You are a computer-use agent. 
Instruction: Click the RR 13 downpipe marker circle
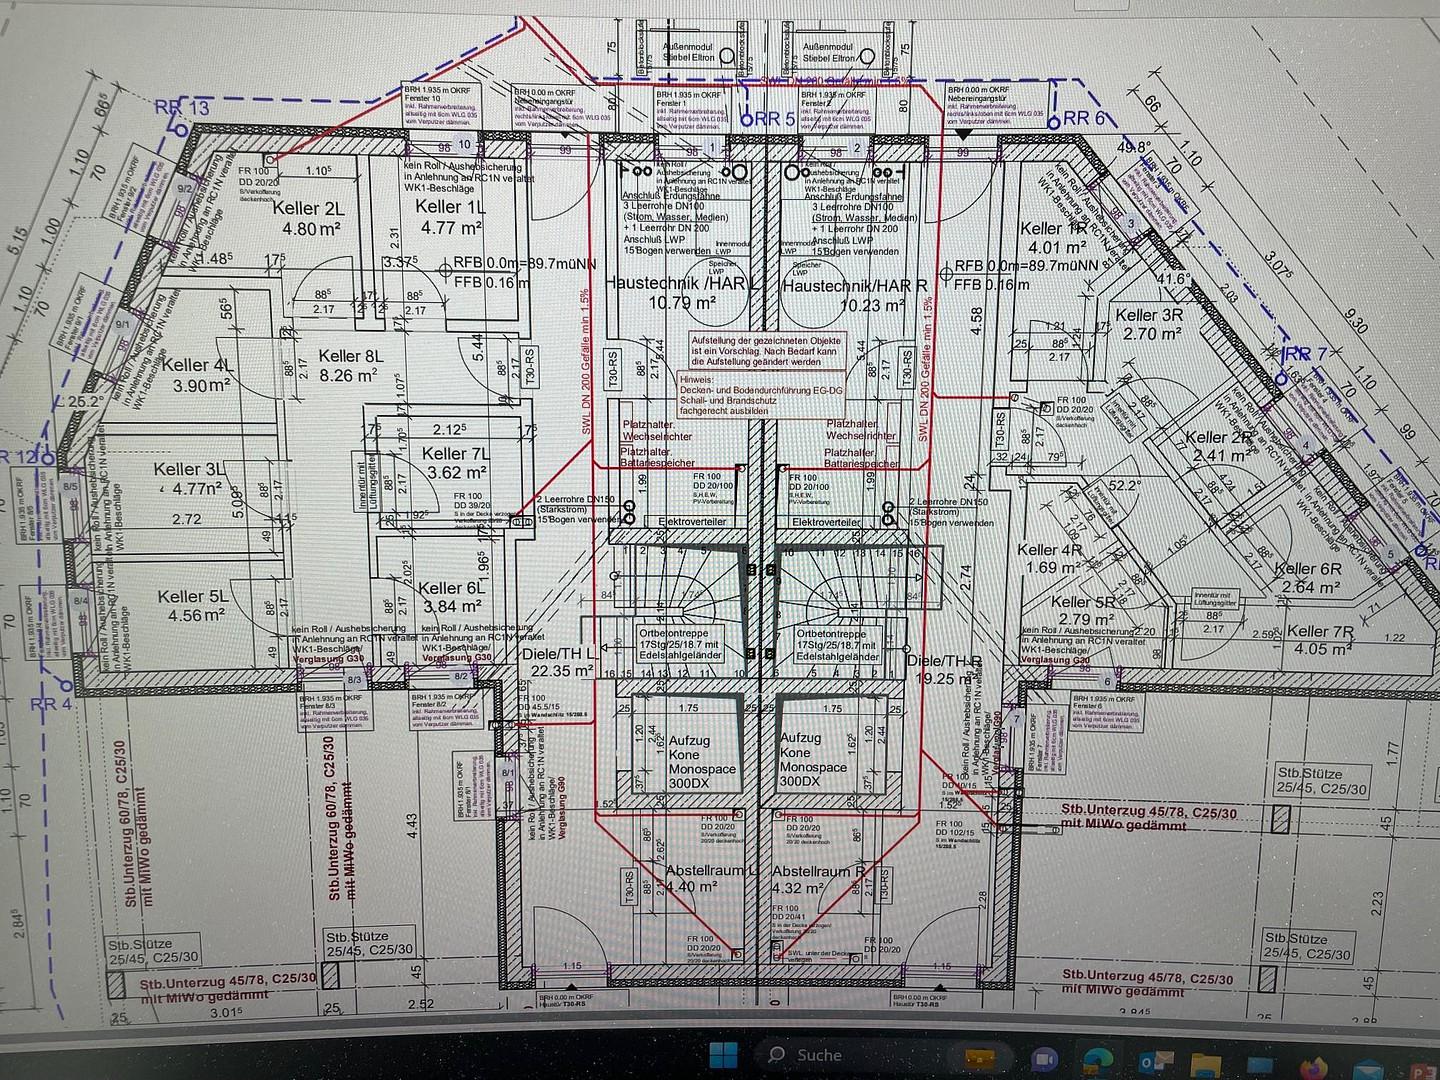click(x=181, y=130)
